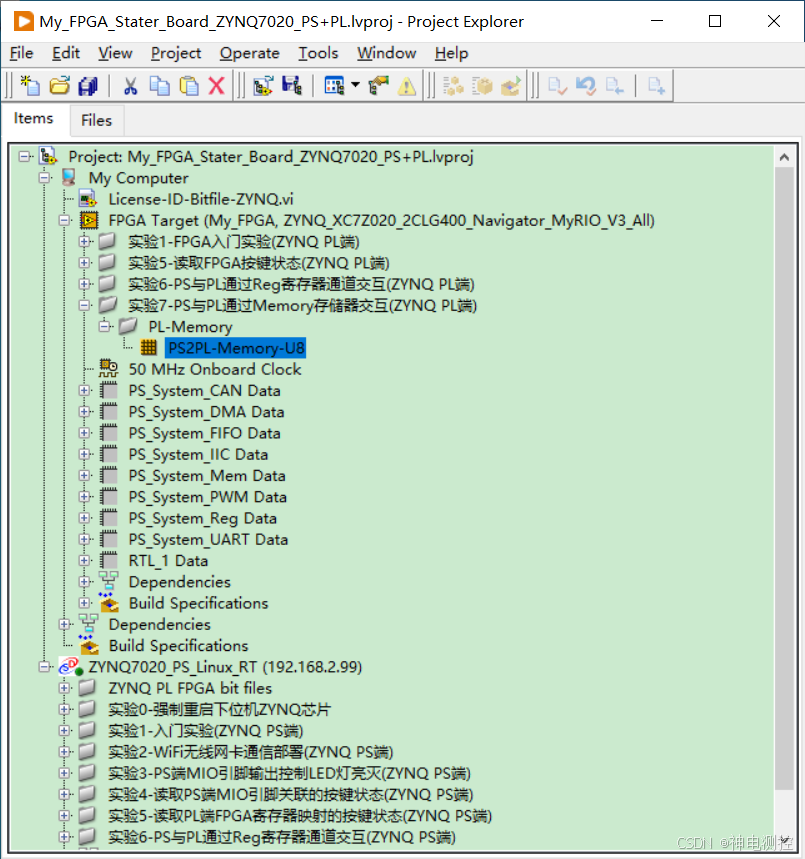Select the PS2PL-Memory-U8 item
This screenshot has width=805, height=859.
(x=236, y=348)
